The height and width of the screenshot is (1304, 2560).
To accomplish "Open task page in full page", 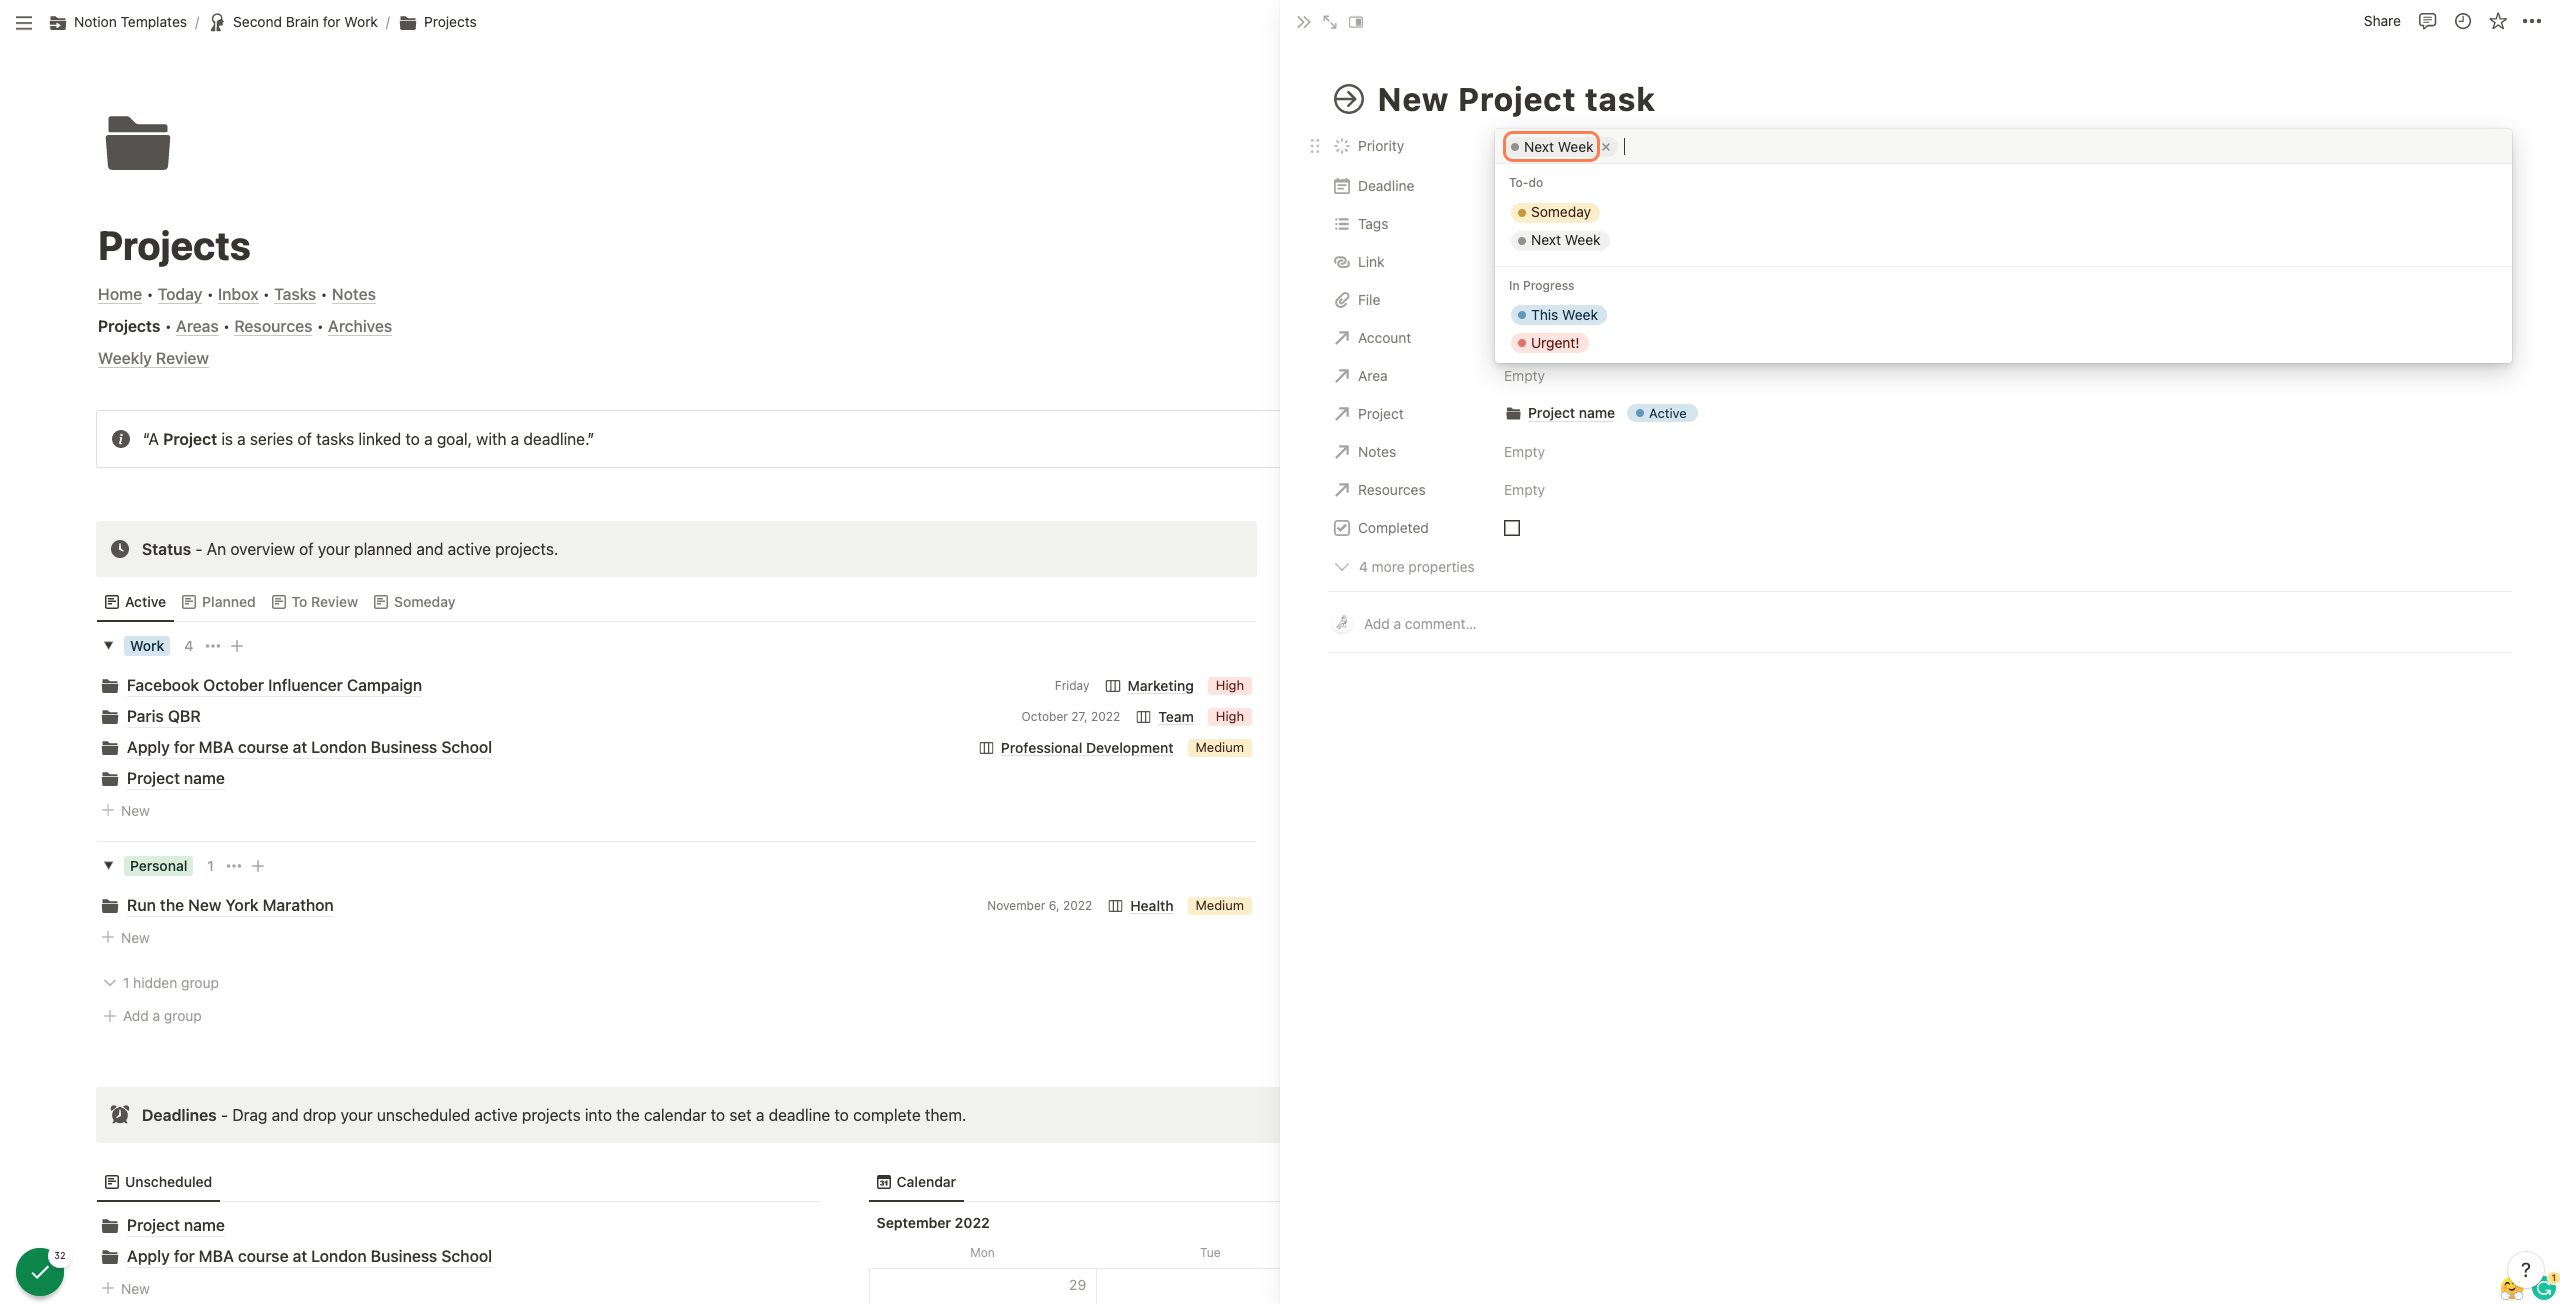I will tap(1330, 22).
